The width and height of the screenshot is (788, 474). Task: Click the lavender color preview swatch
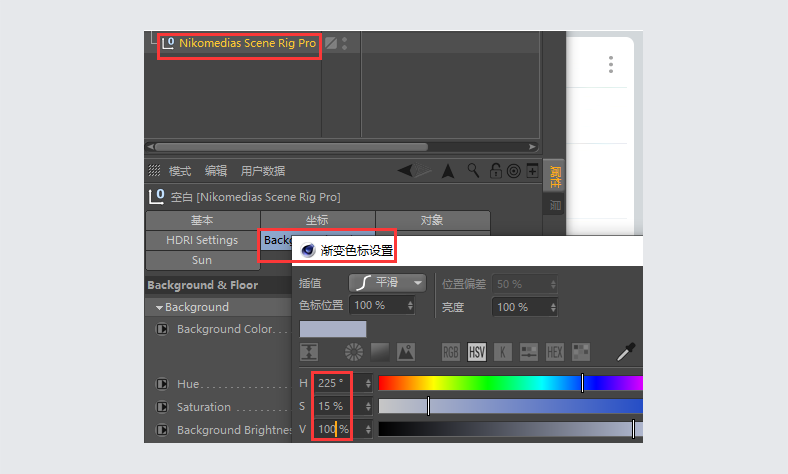(333, 329)
